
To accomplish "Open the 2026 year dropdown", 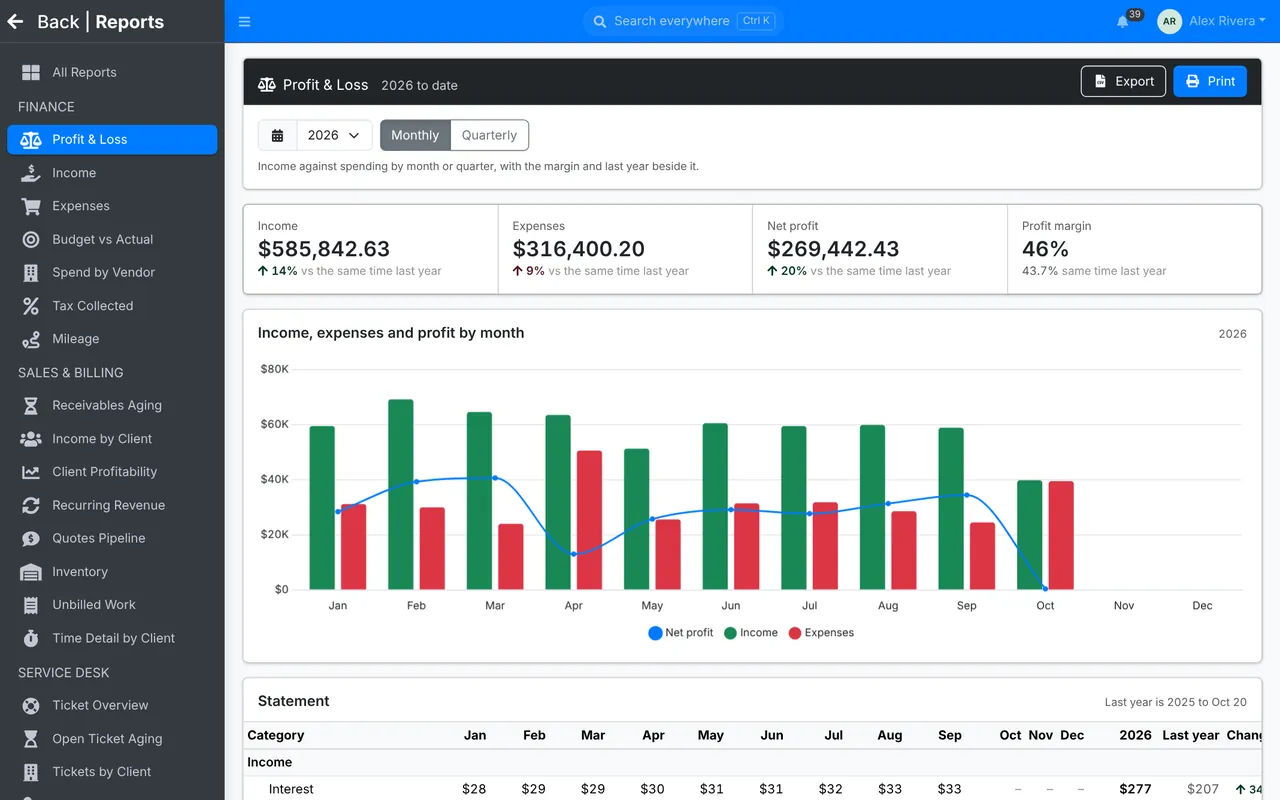I will tap(334, 135).
